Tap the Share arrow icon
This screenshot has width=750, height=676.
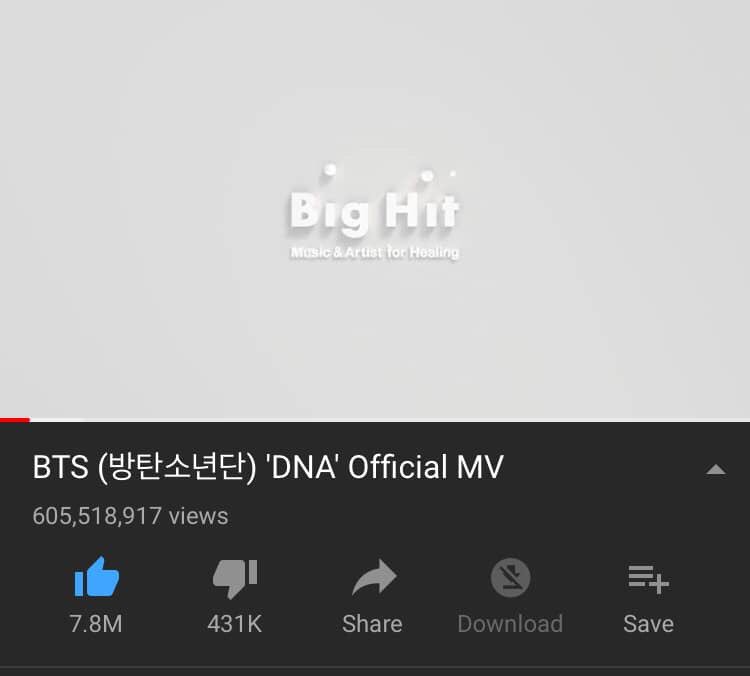point(374,577)
